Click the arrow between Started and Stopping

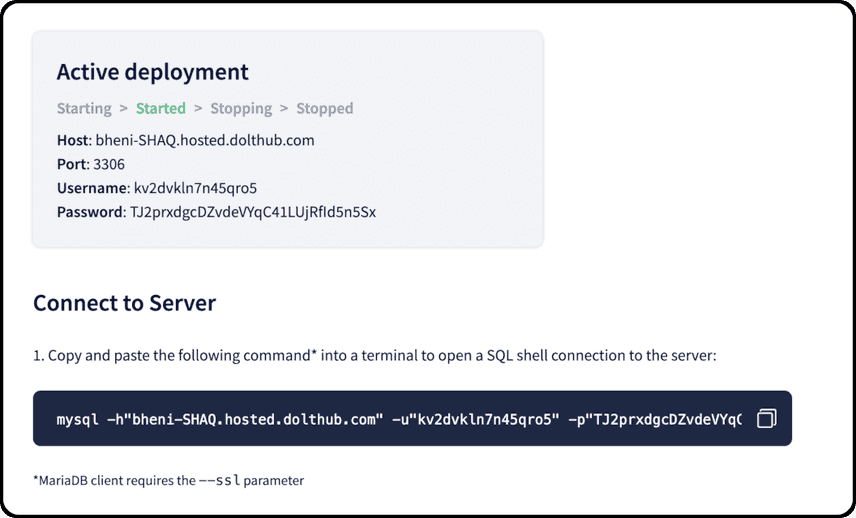pyautogui.click(x=198, y=108)
